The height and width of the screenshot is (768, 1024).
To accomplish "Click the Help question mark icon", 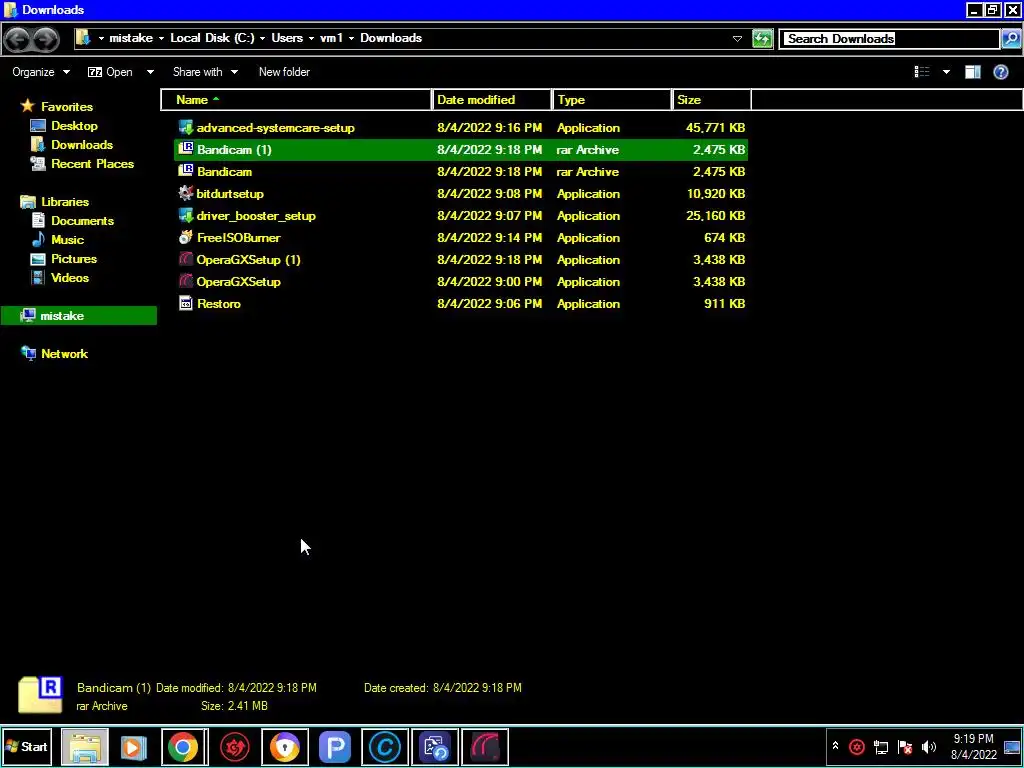I will [1000, 72].
